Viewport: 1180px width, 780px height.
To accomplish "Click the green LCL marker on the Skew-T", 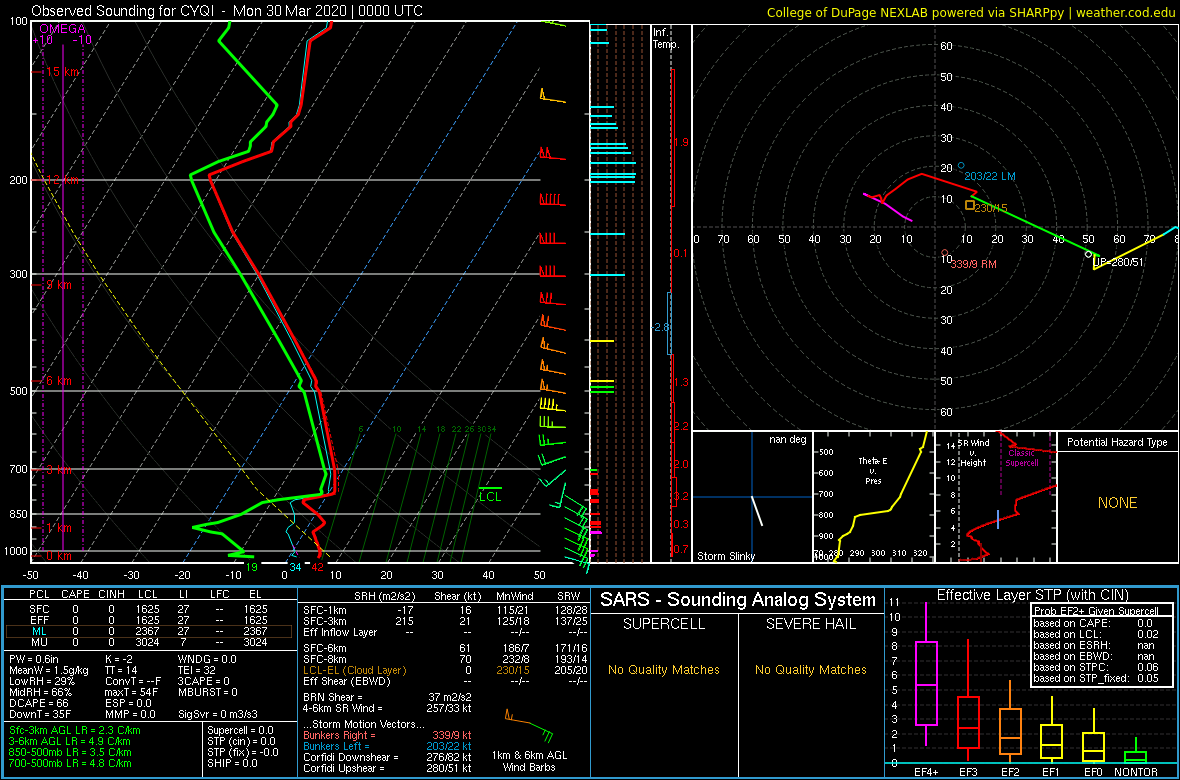I will pos(490,494).
